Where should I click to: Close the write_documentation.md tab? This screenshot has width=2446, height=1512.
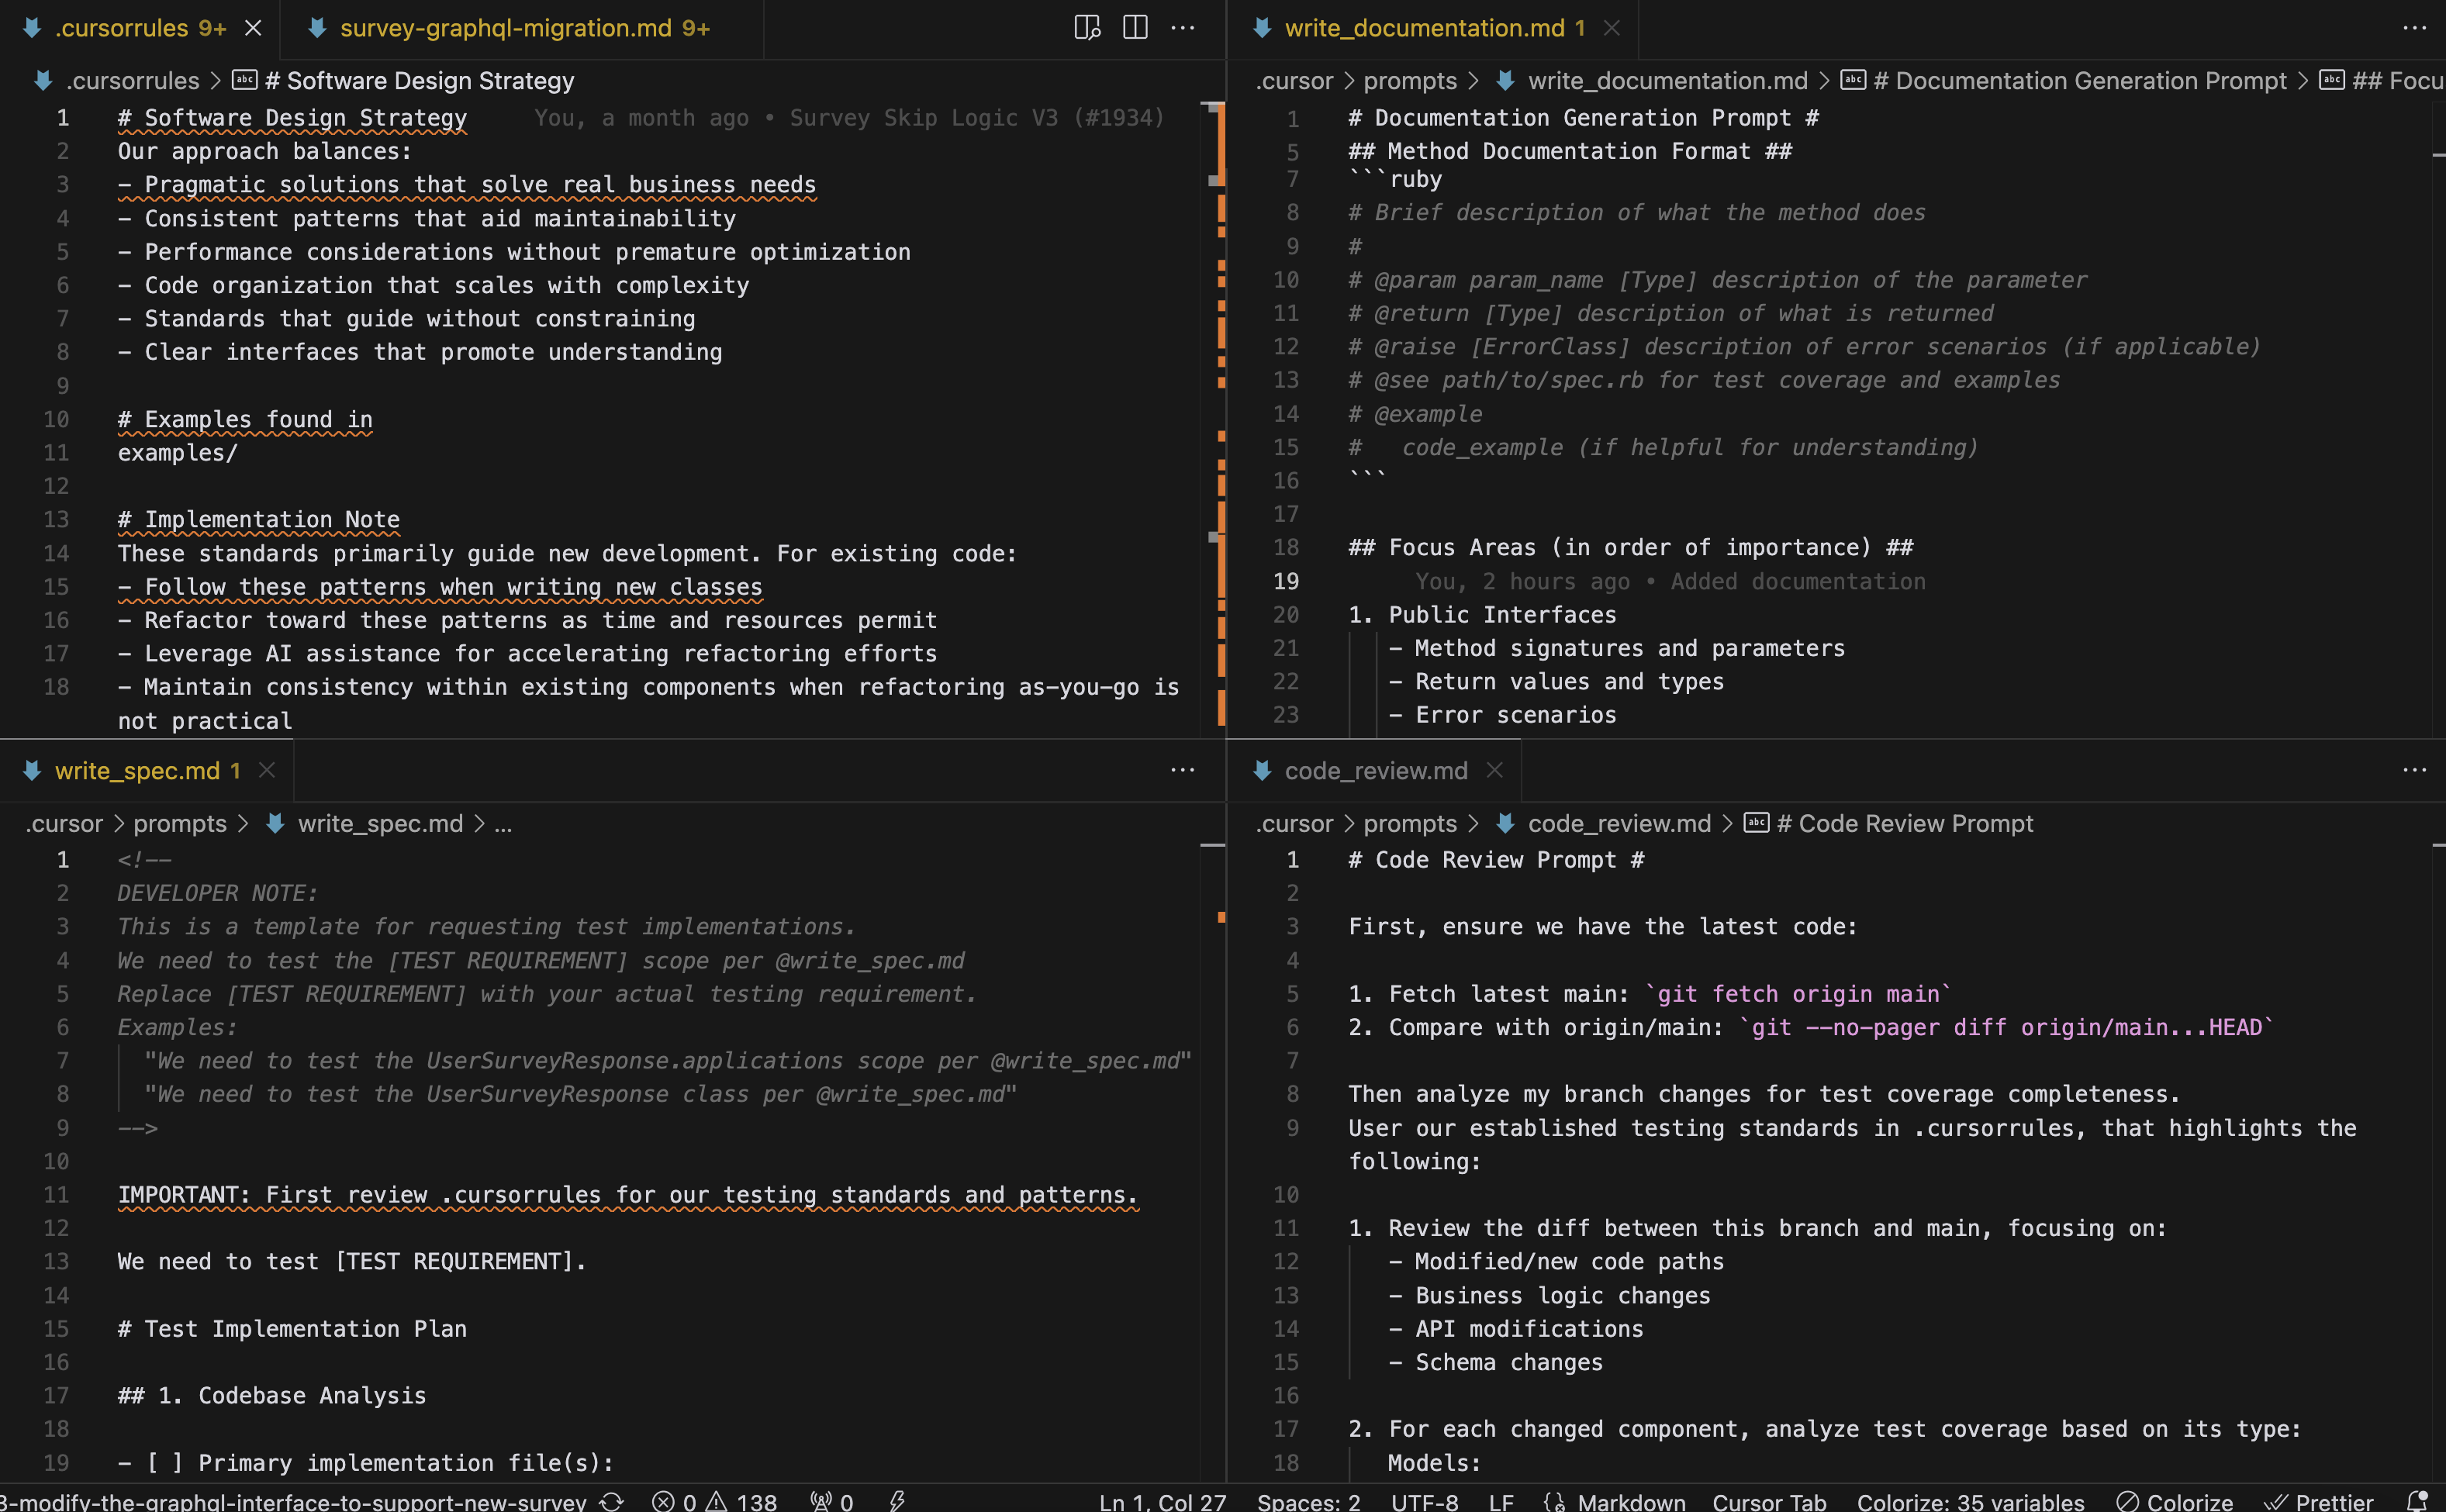(1612, 28)
